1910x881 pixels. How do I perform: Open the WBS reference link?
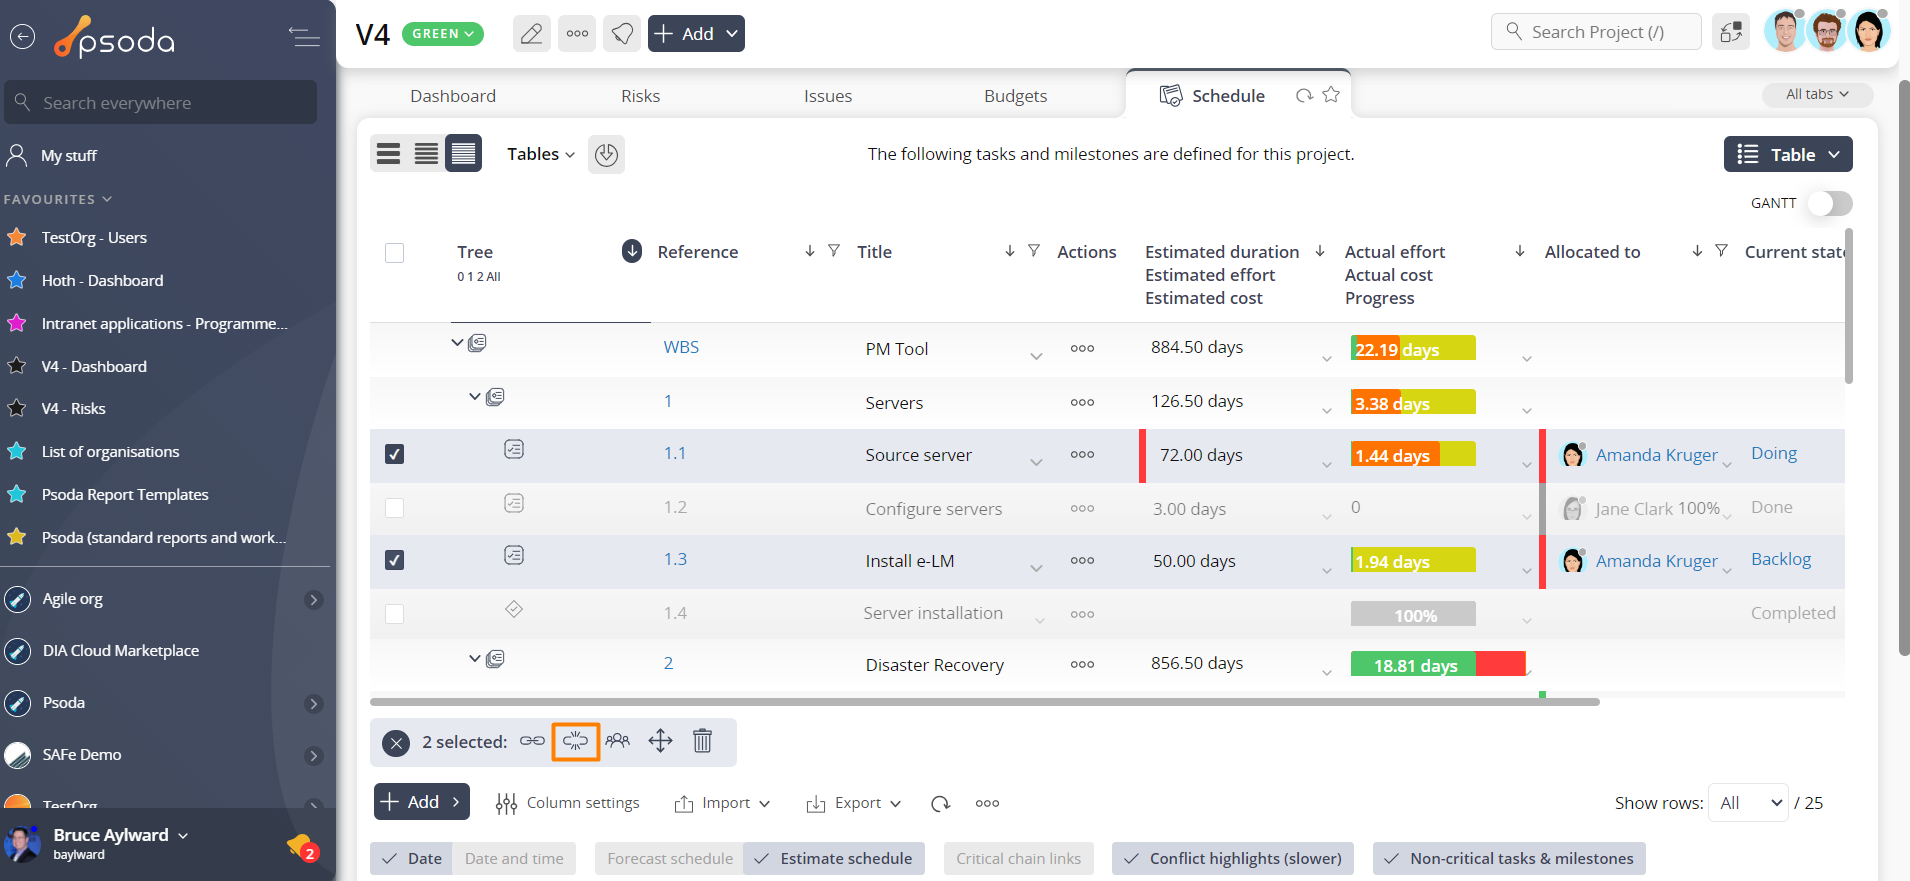(x=681, y=347)
